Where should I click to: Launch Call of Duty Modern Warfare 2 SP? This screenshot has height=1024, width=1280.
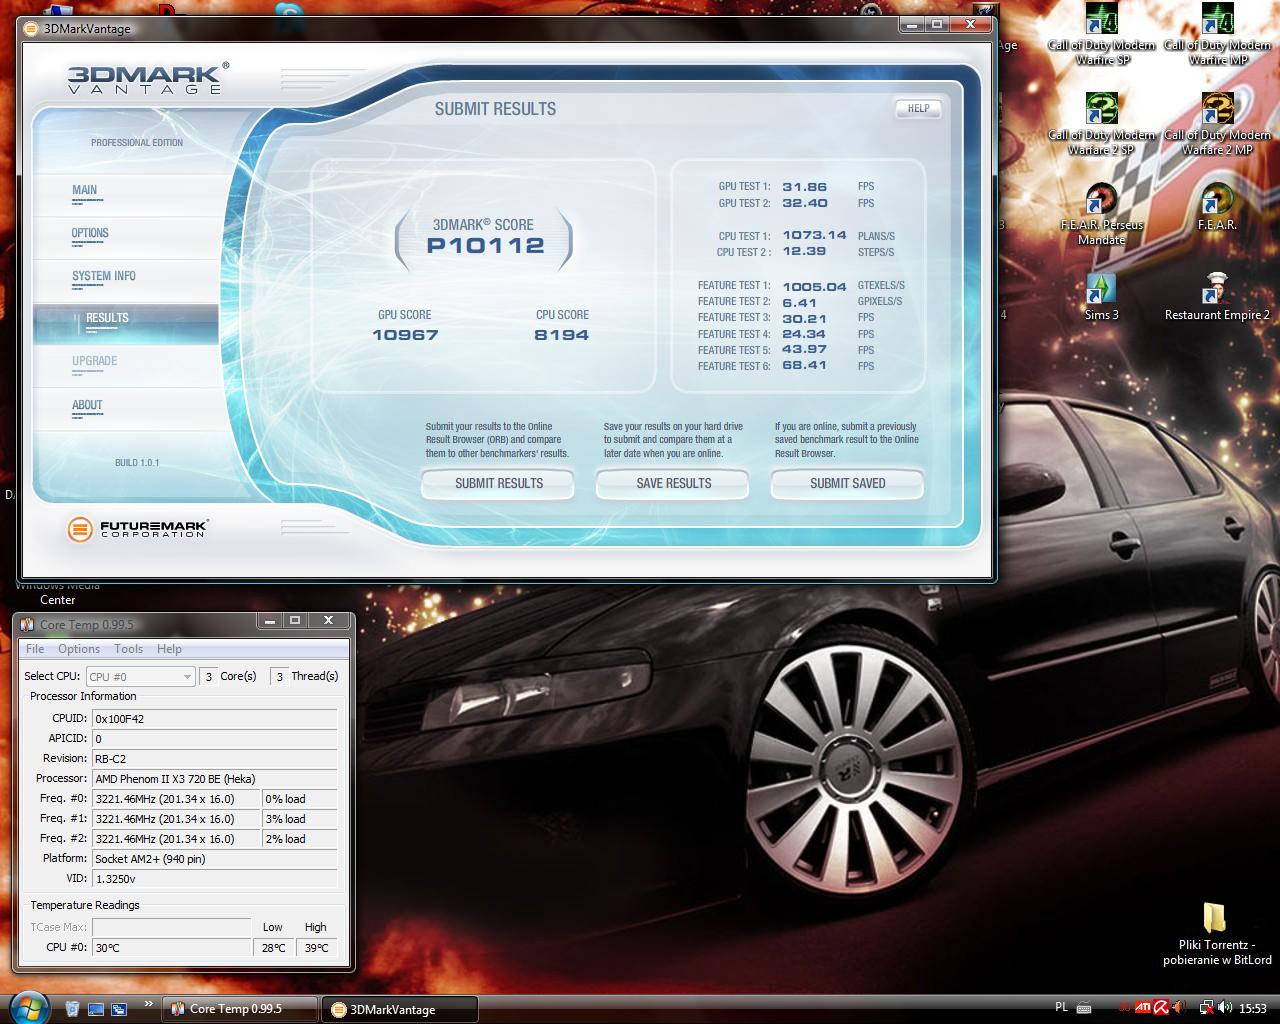(x=1102, y=124)
